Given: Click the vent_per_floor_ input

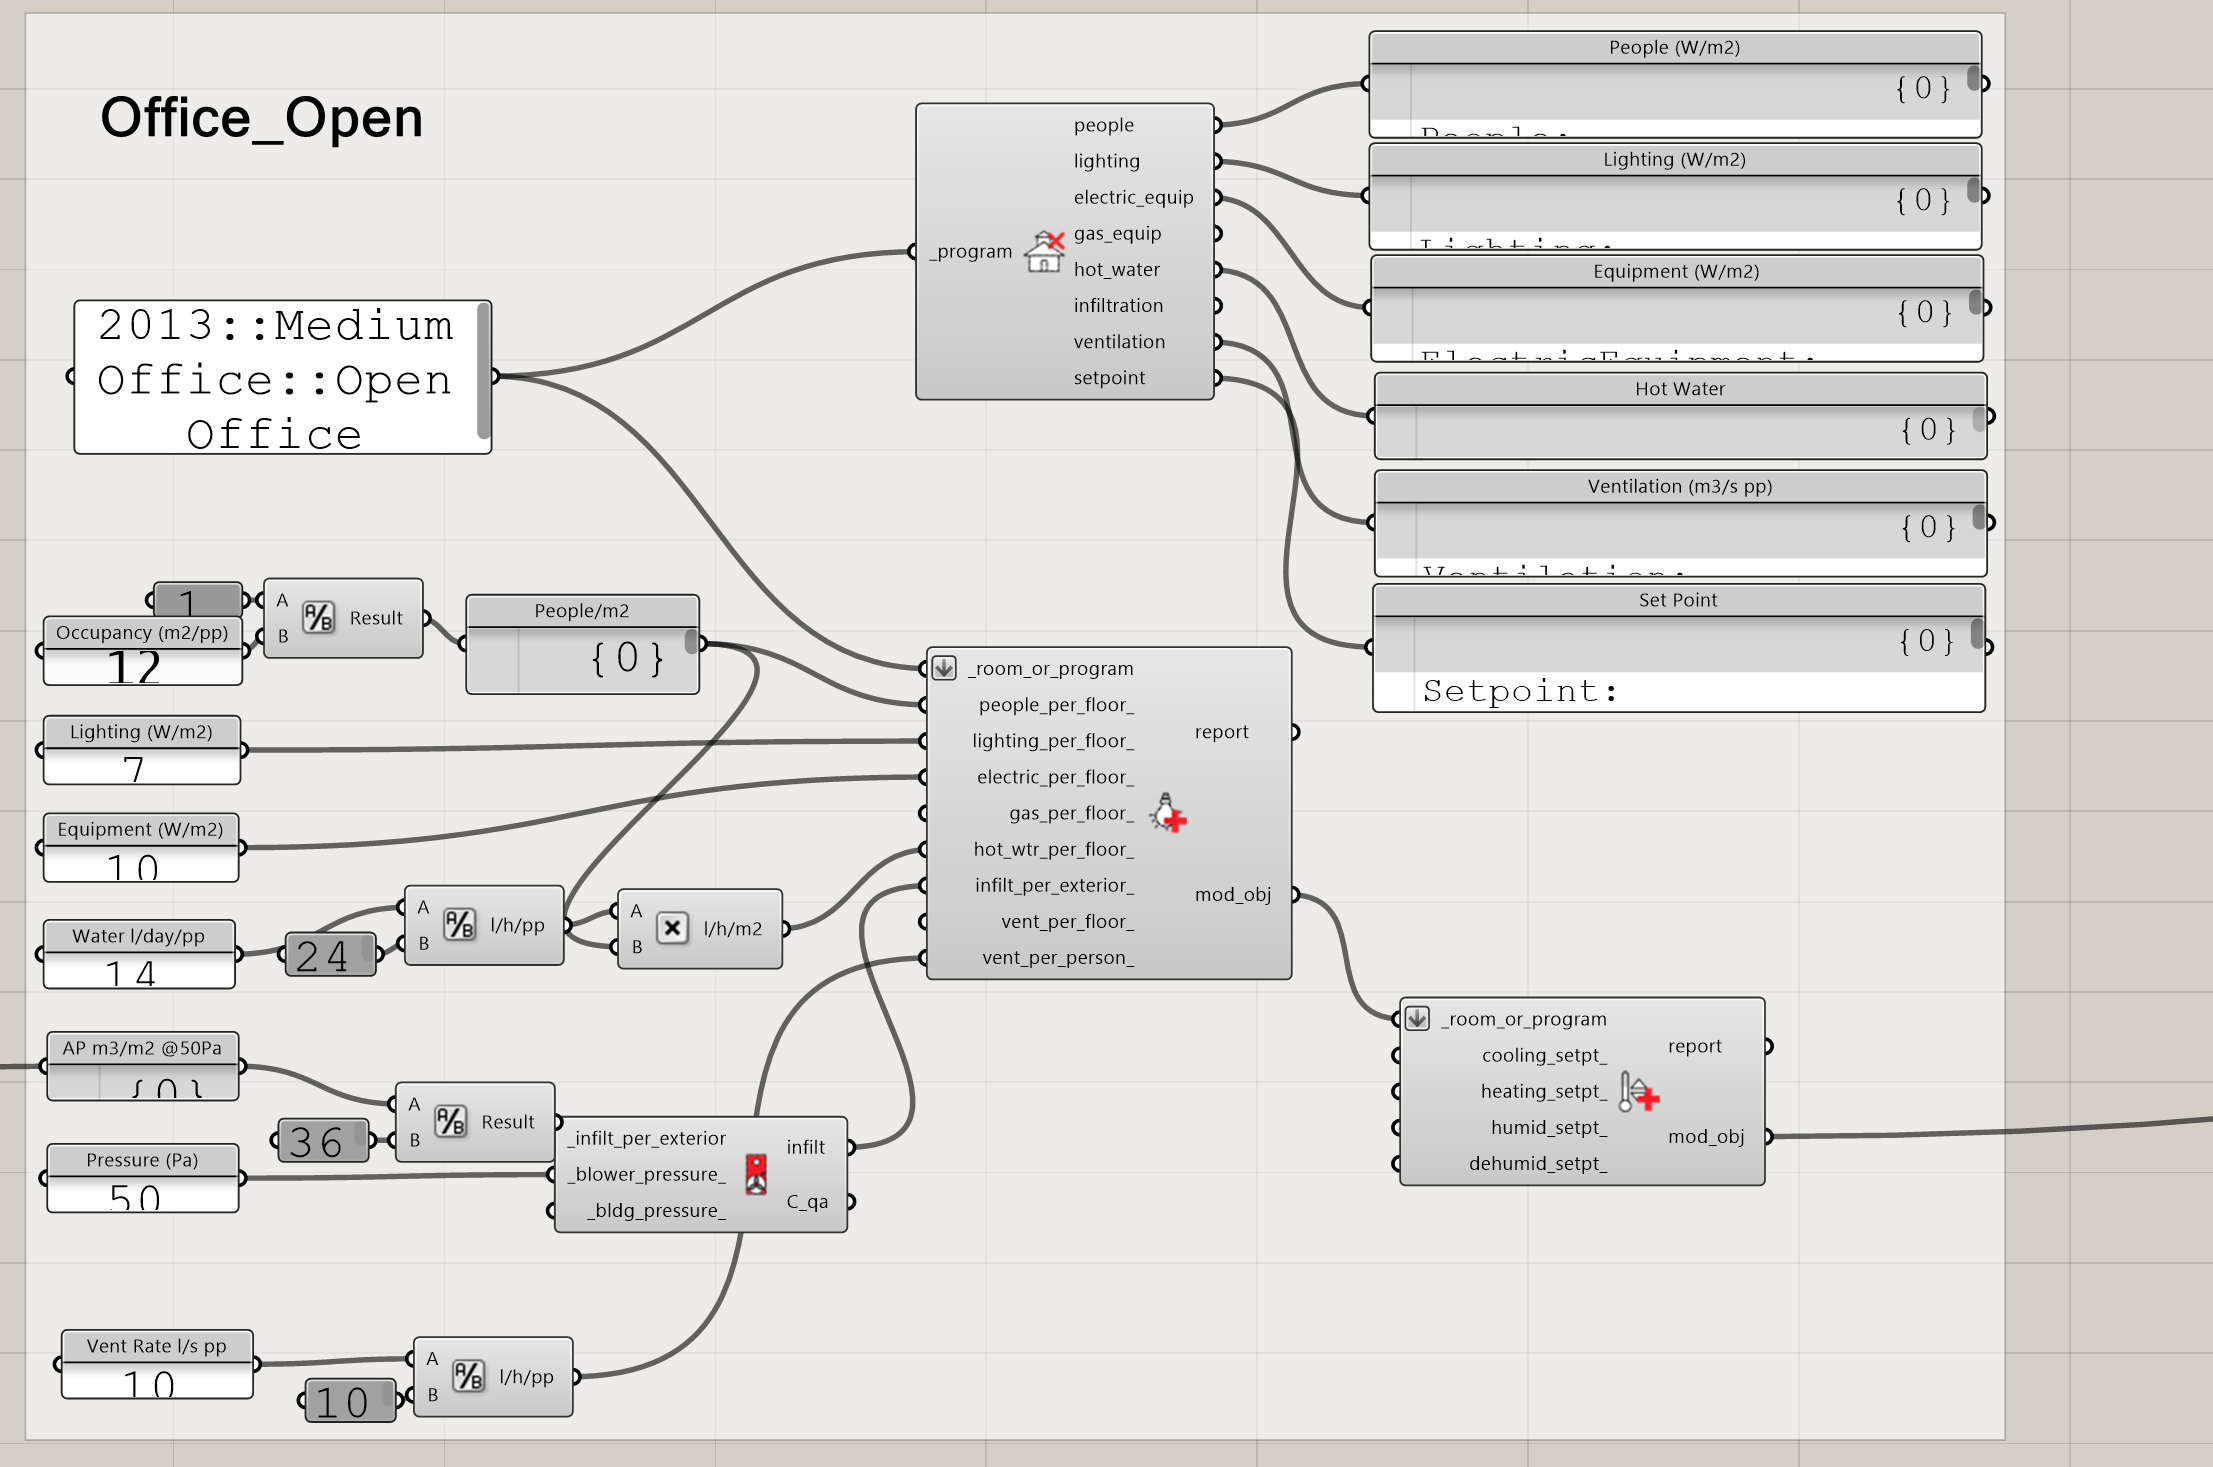Looking at the screenshot, I should pyautogui.click(x=1067, y=920).
